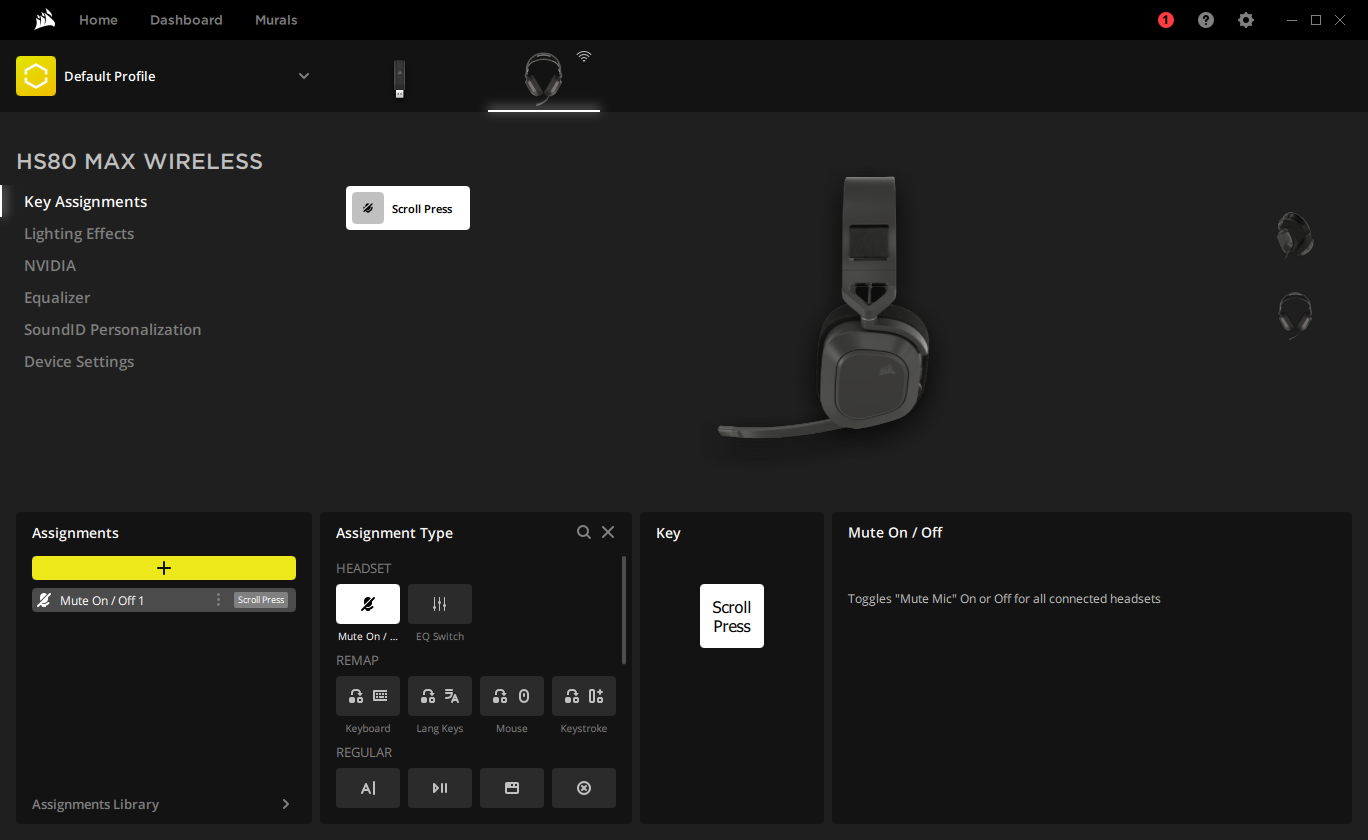
Task: Select the Mouse remap assignment type
Action: coord(511,696)
